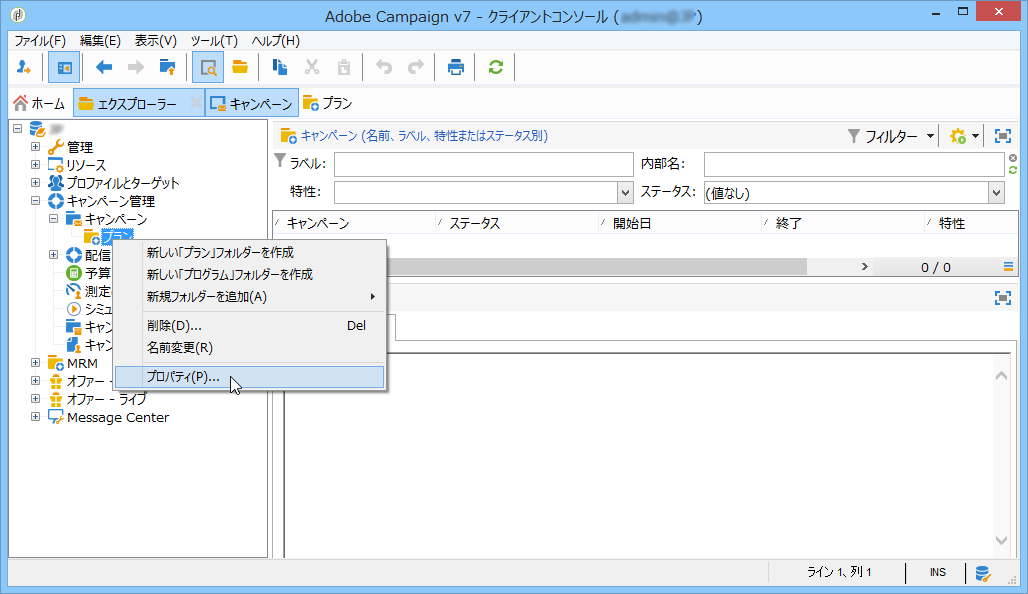Go forward with the grey right arrow
Screen dimensions: 1028x594
tap(136, 67)
